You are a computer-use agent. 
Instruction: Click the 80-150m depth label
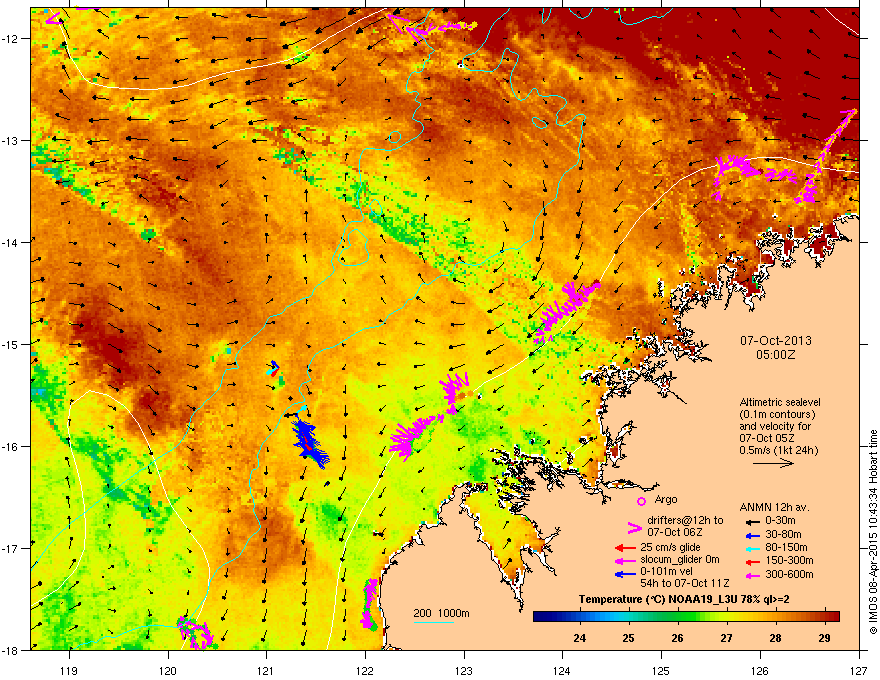786,548
